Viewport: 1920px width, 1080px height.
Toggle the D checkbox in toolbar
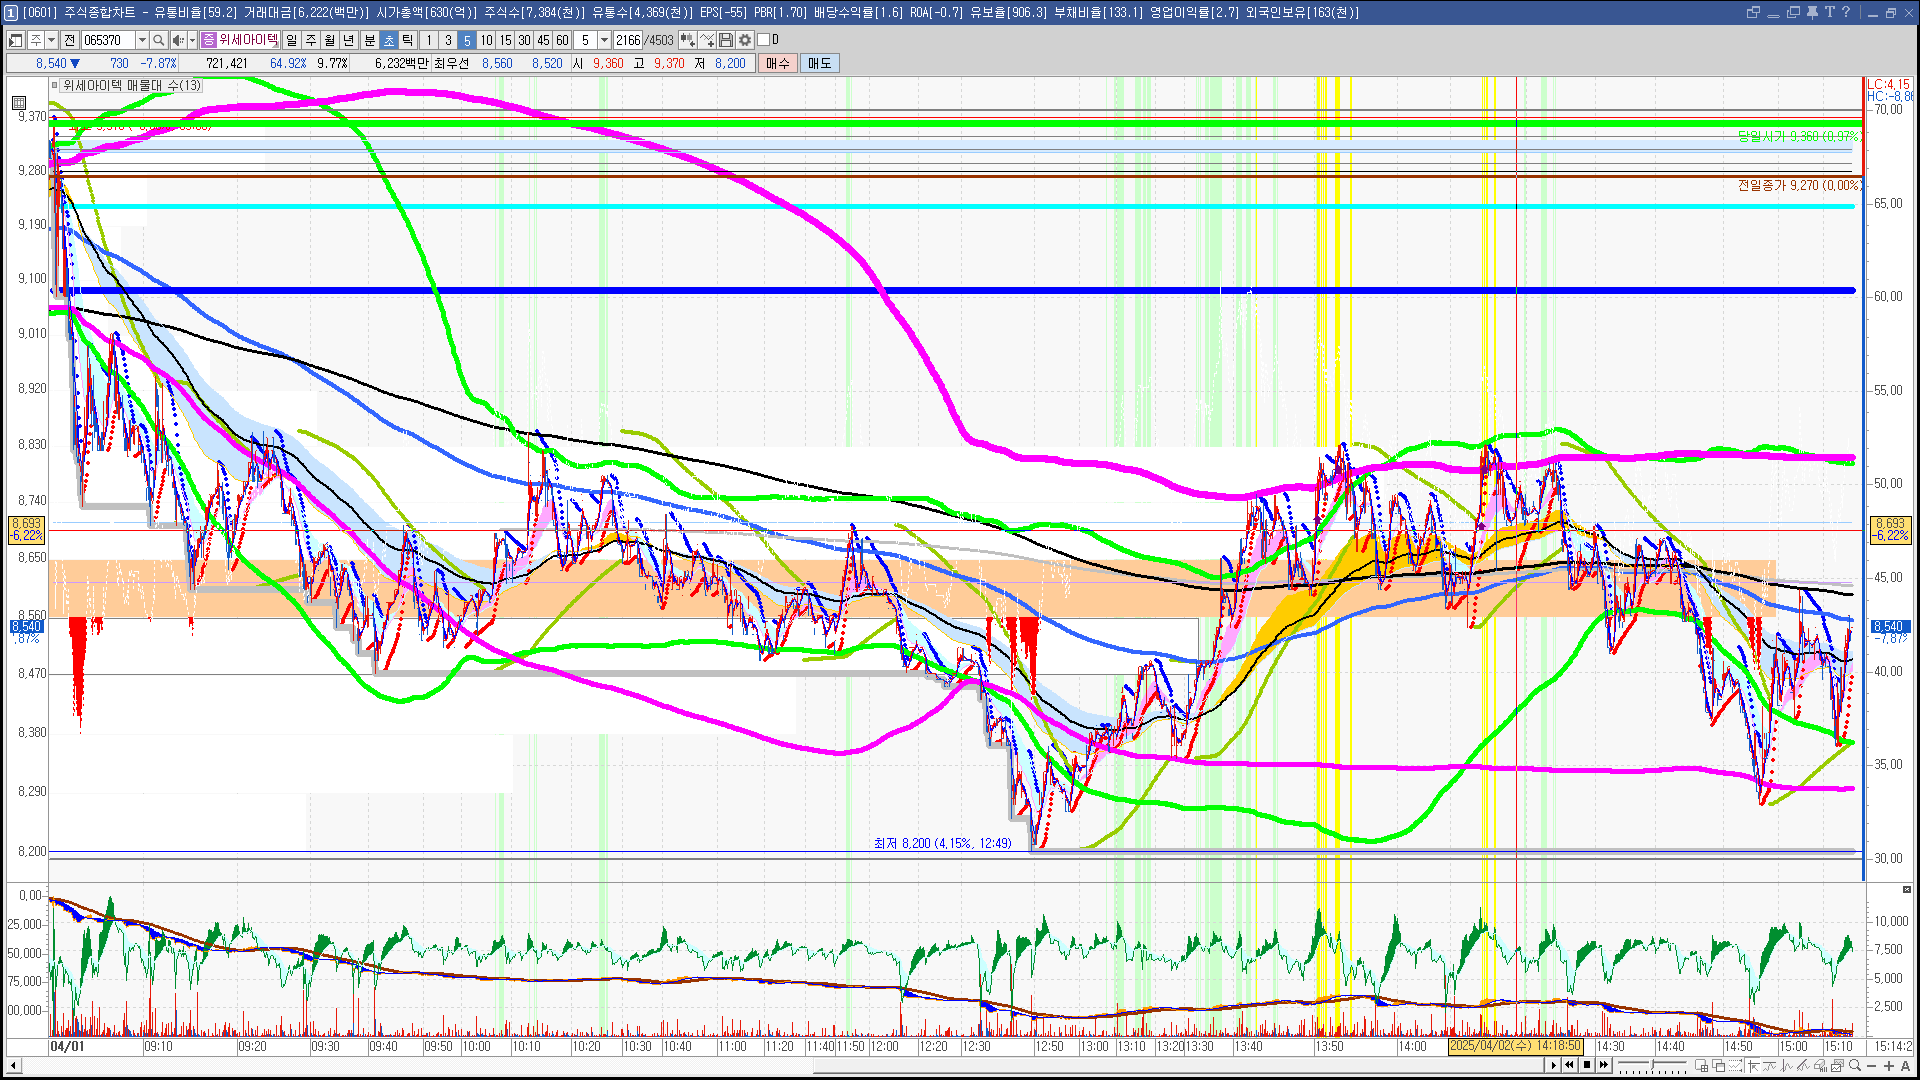764,40
